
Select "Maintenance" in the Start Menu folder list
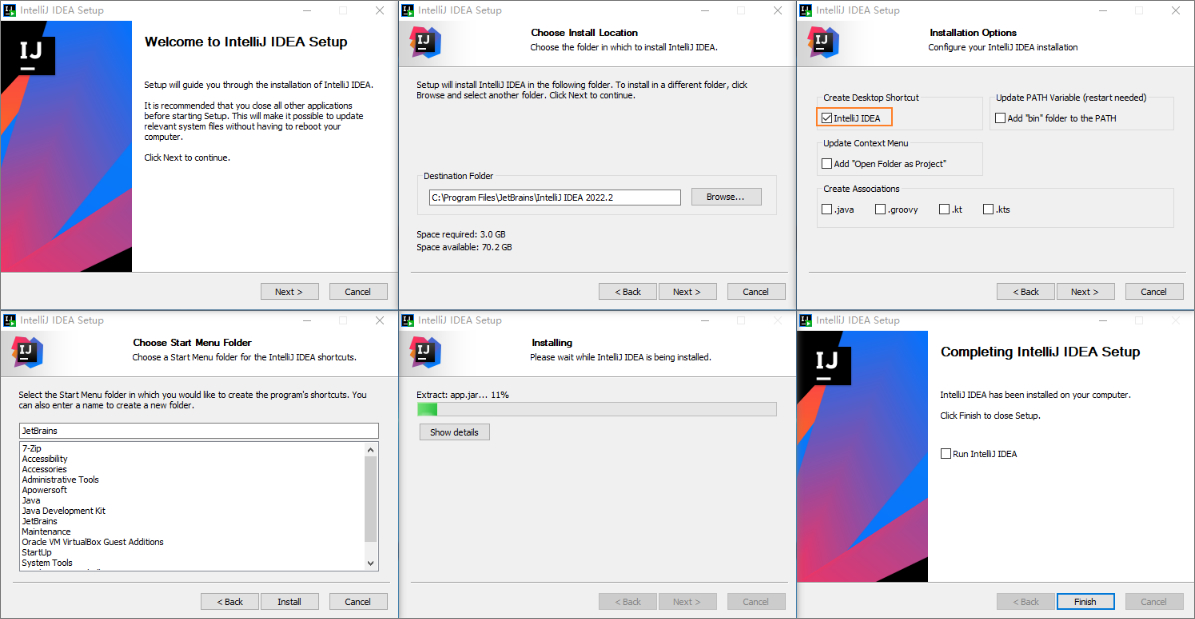click(x=46, y=531)
